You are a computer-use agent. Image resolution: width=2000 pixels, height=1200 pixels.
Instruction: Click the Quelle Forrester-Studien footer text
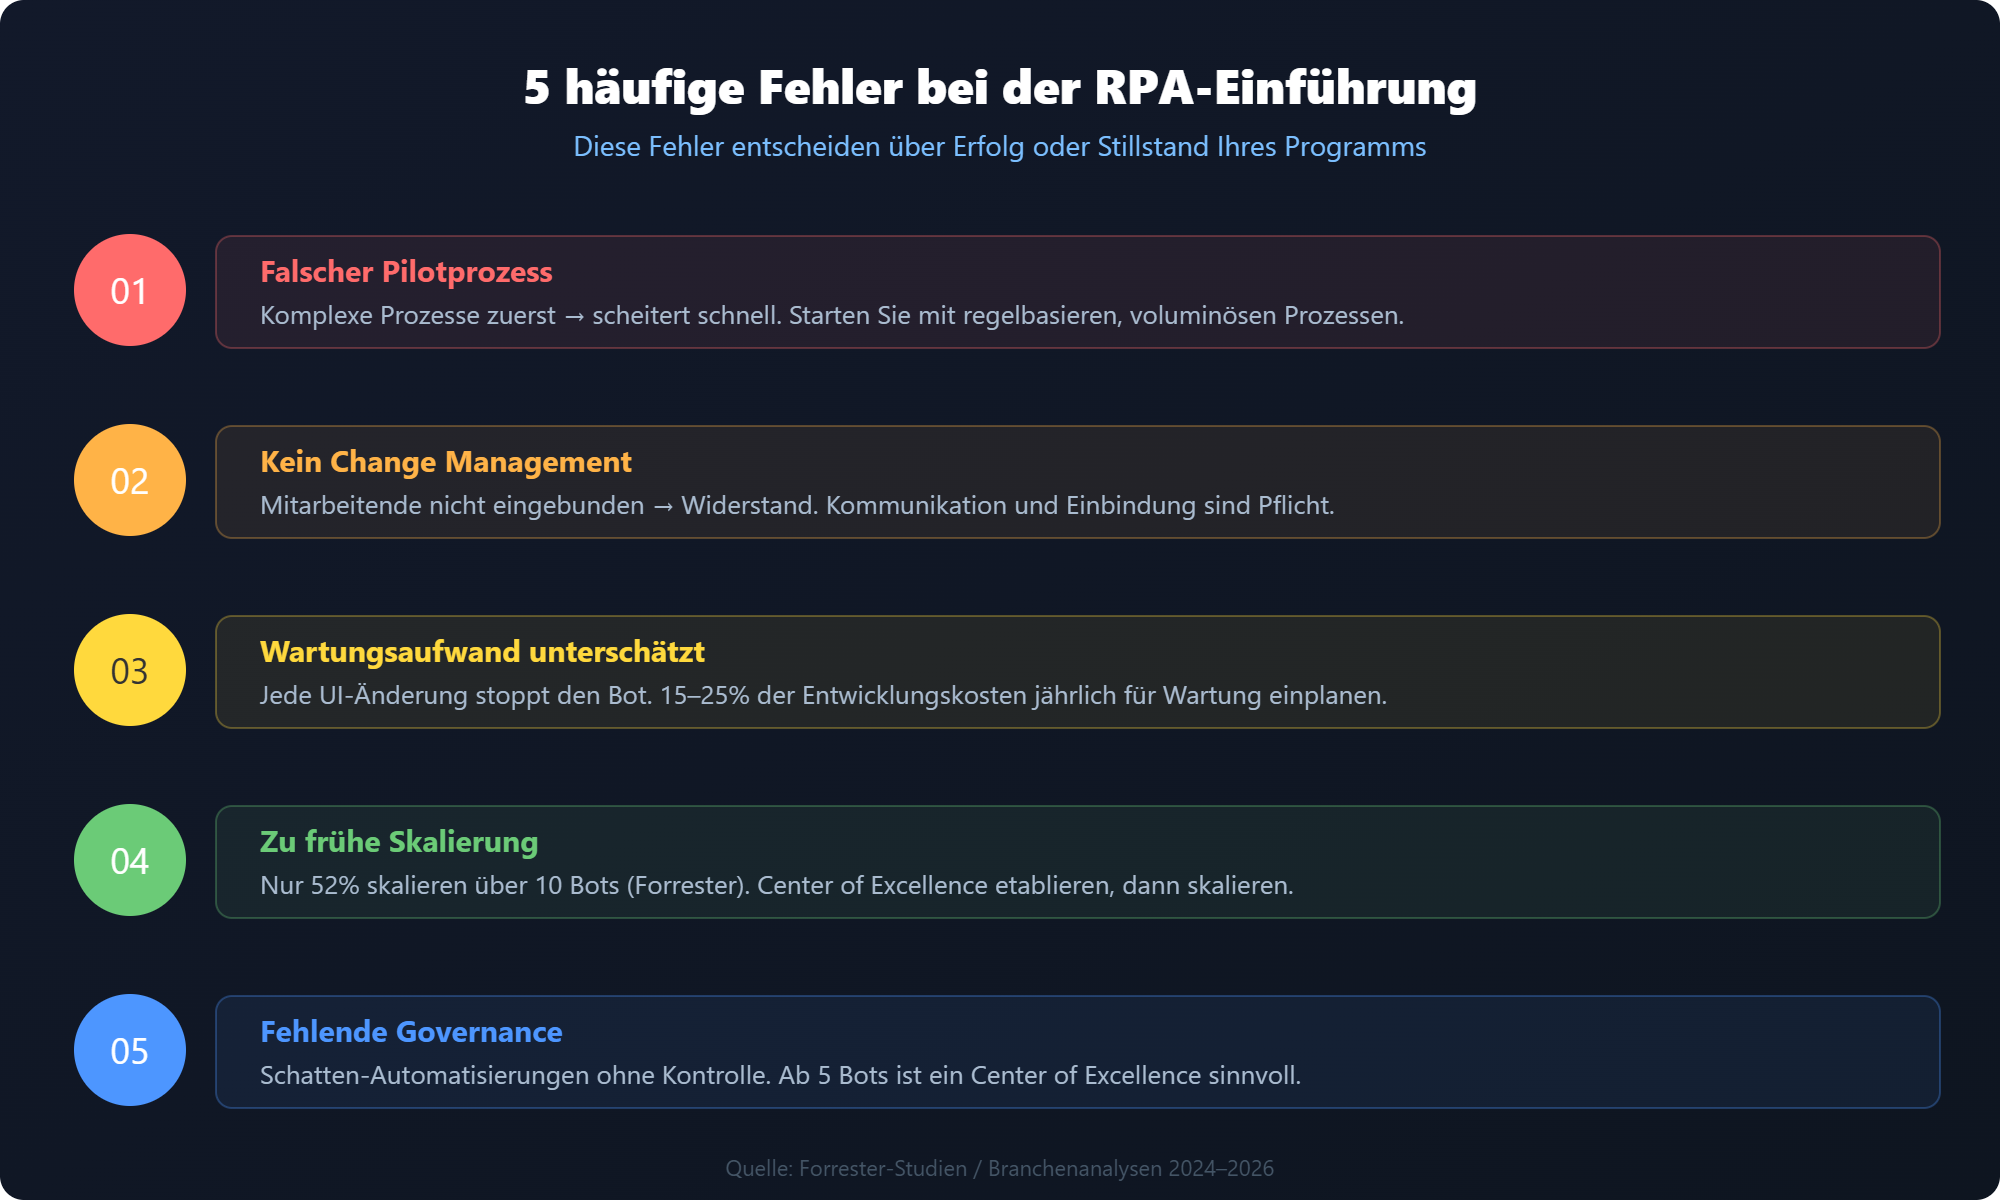click(x=1000, y=1168)
